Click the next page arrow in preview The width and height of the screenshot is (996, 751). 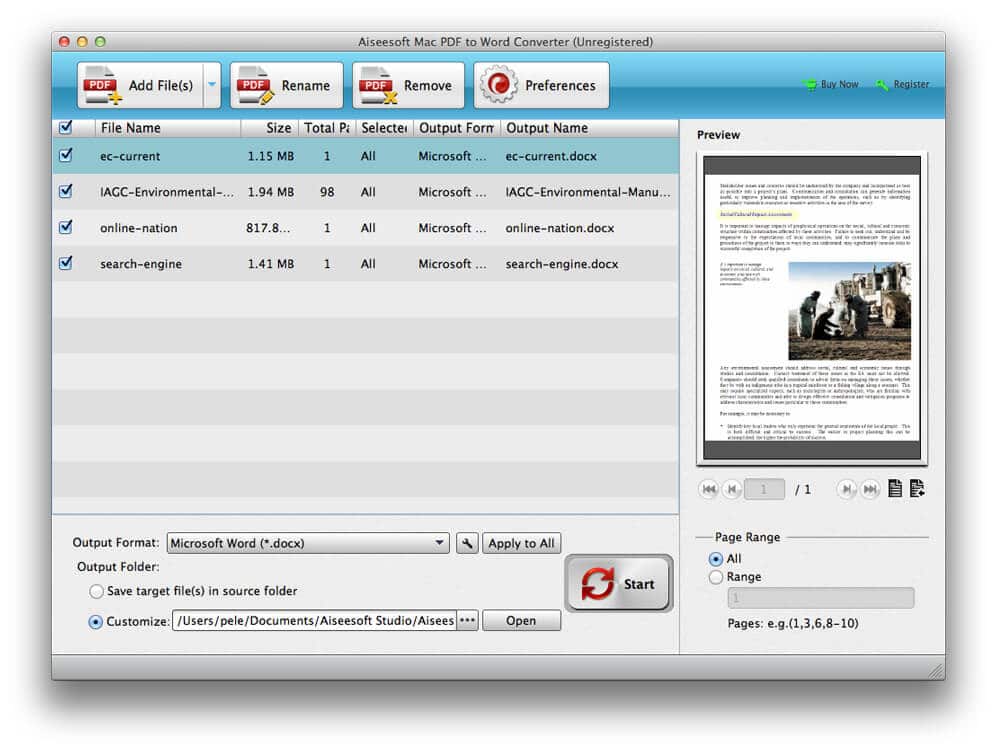click(x=847, y=489)
